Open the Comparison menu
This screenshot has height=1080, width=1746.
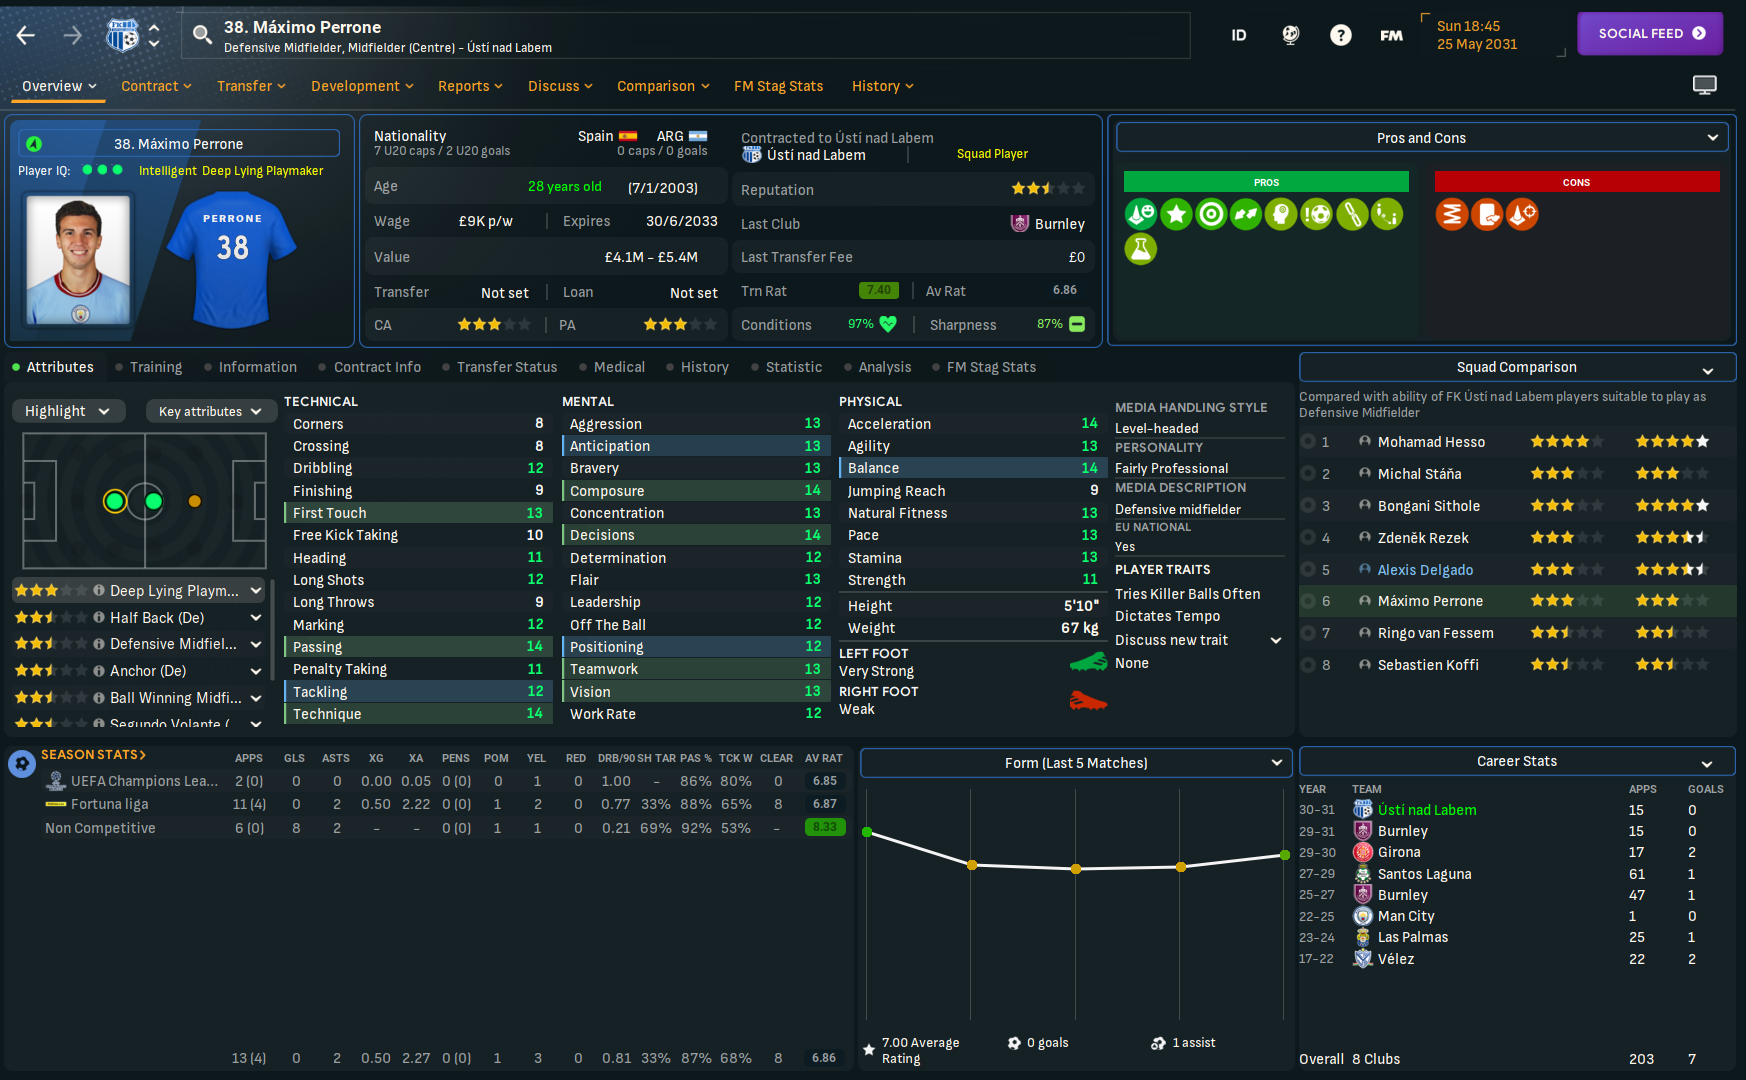663,86
